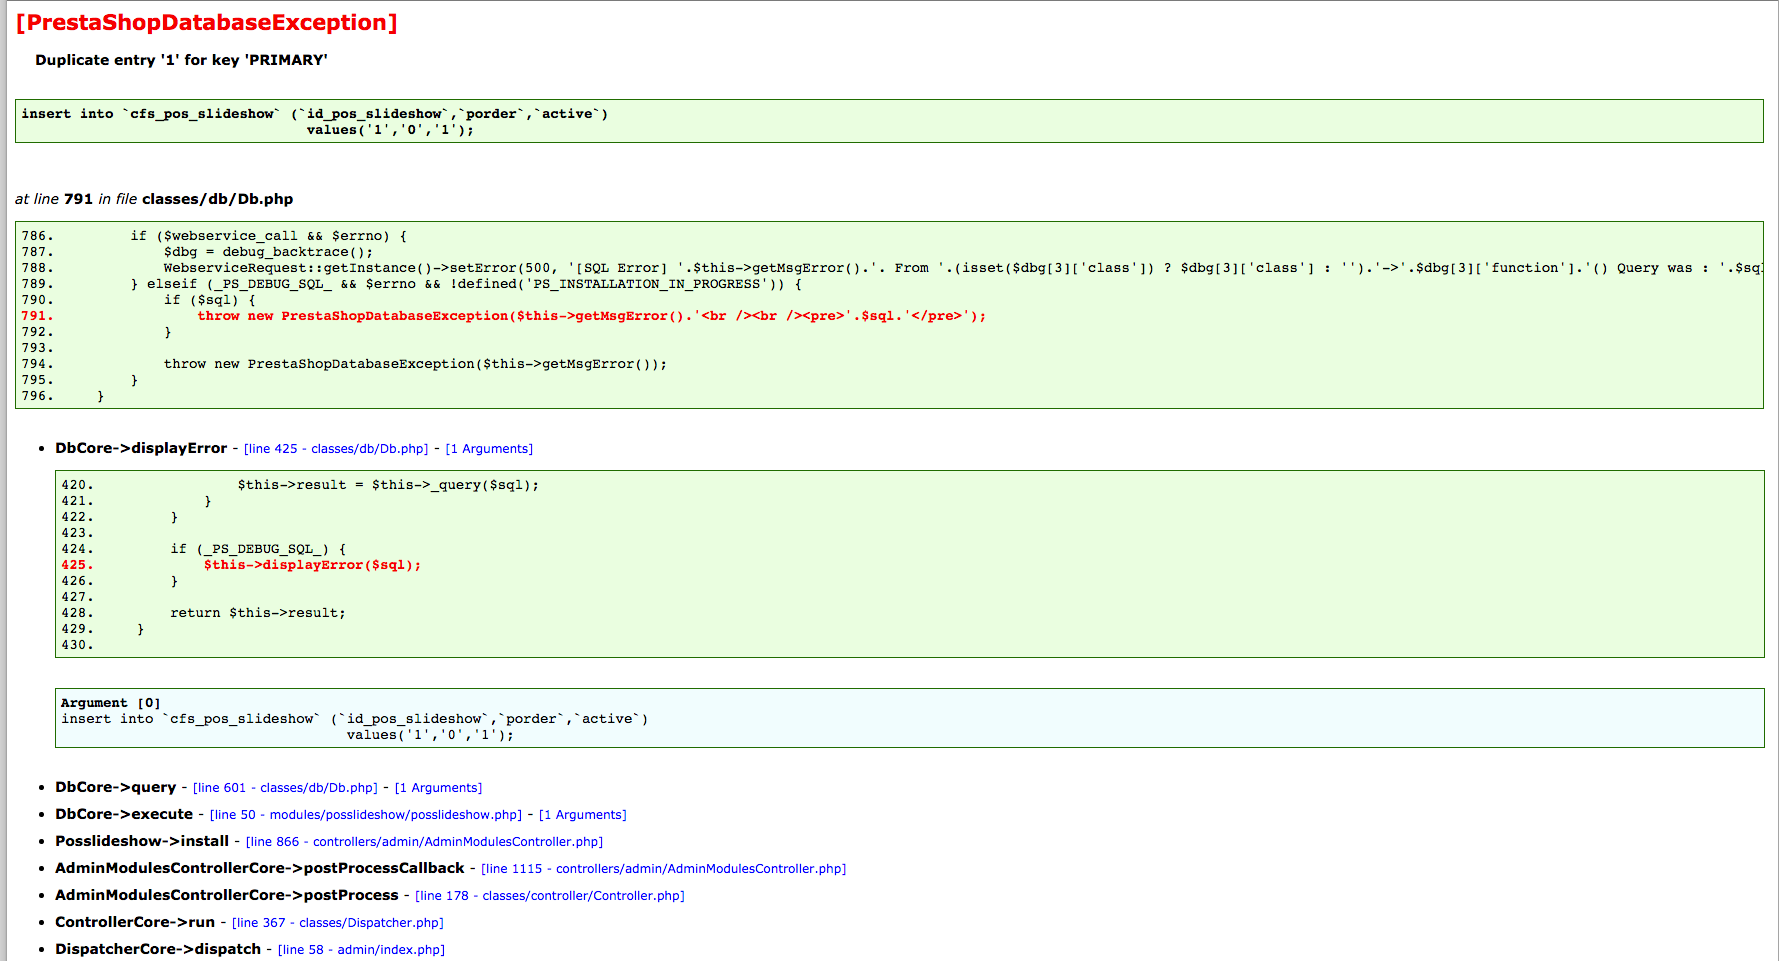Screen dimensions: 1779x961
Task: Show arguments for DbCore->execute
Action: 583,815
